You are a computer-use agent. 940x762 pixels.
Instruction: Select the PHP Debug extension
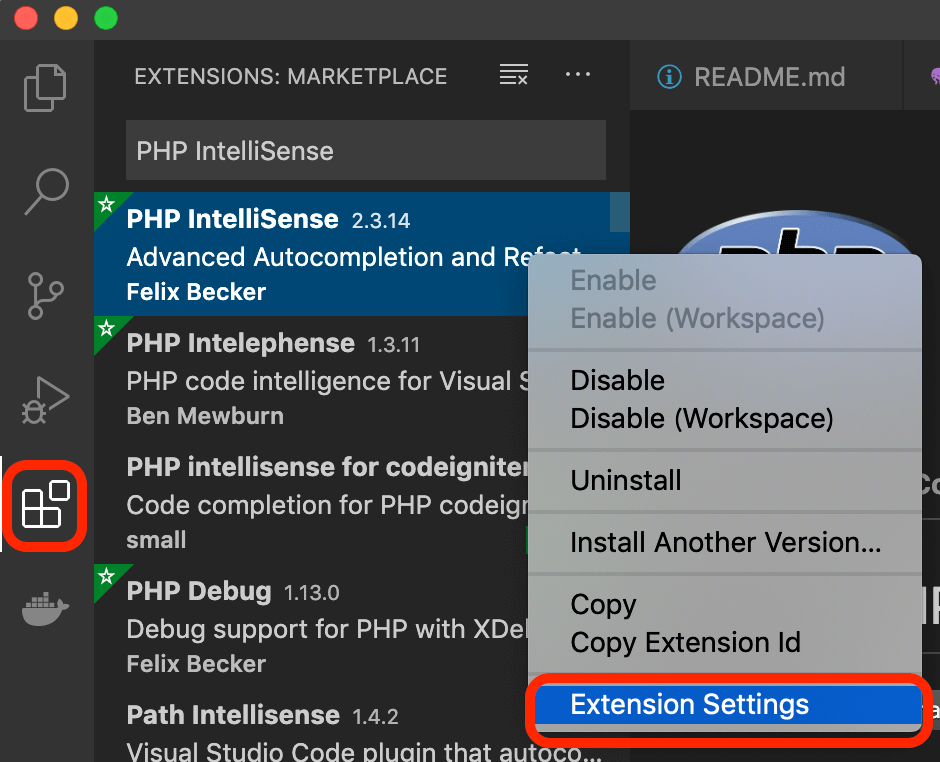(x=311, y=627)
